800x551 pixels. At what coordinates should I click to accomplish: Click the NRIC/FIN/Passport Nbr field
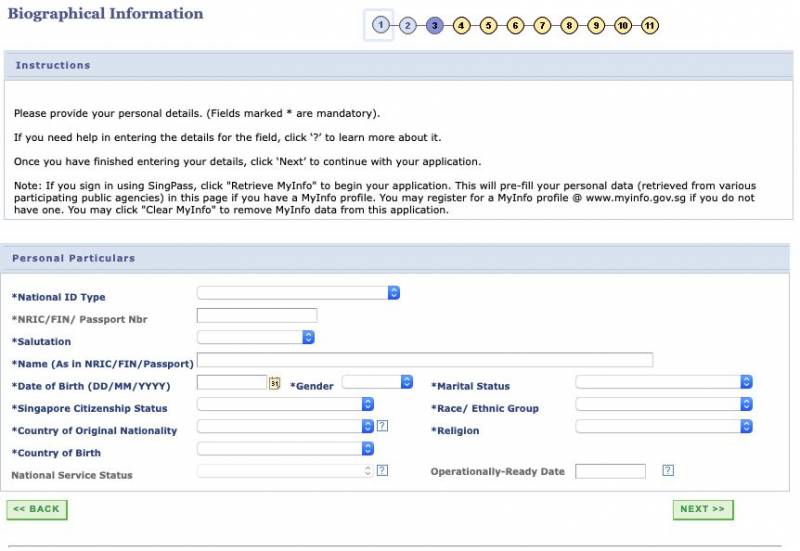(257, 316)
